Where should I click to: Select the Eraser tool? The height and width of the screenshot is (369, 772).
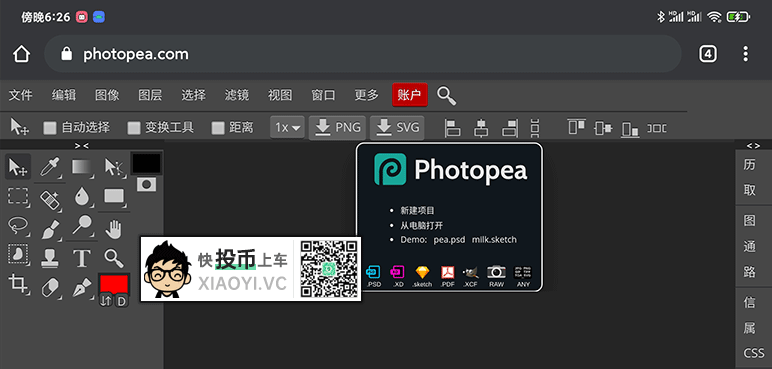(x=50, y=287)
